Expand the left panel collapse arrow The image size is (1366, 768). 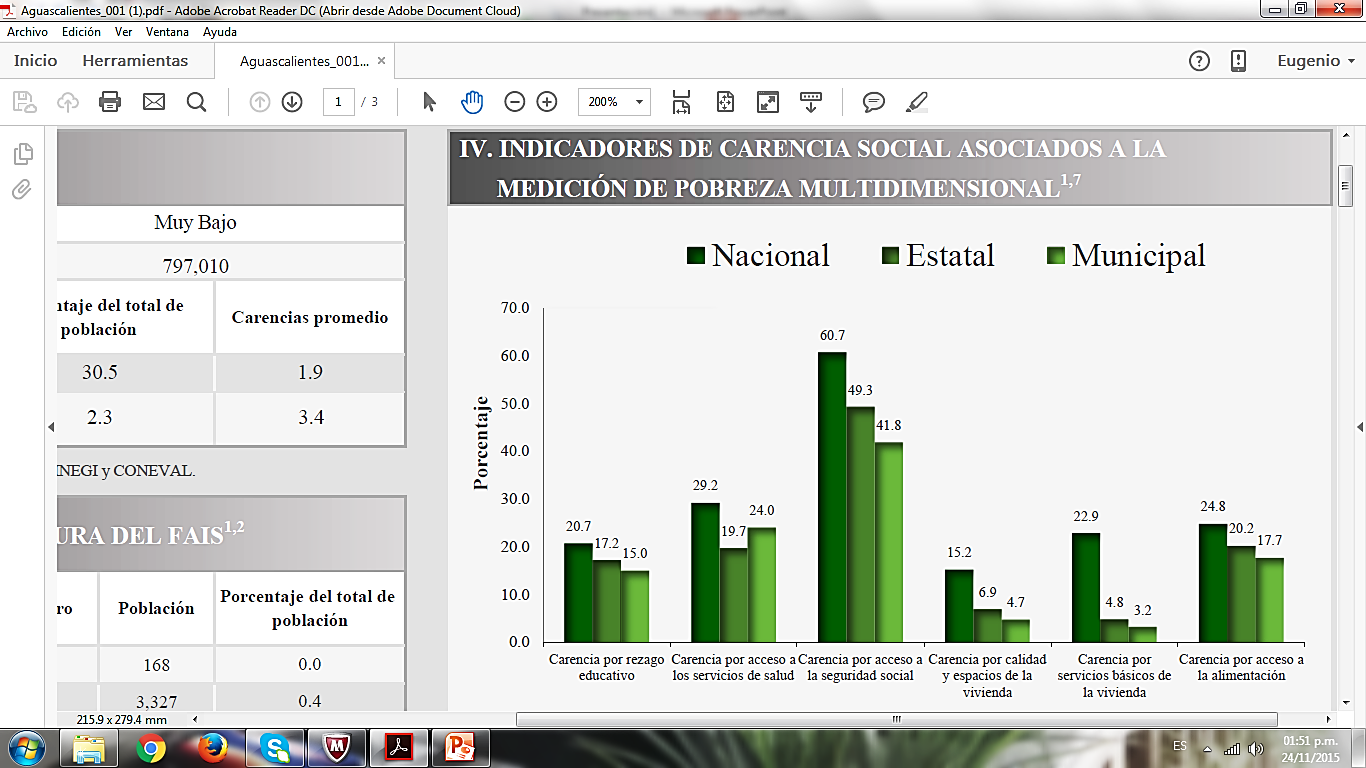51,427
